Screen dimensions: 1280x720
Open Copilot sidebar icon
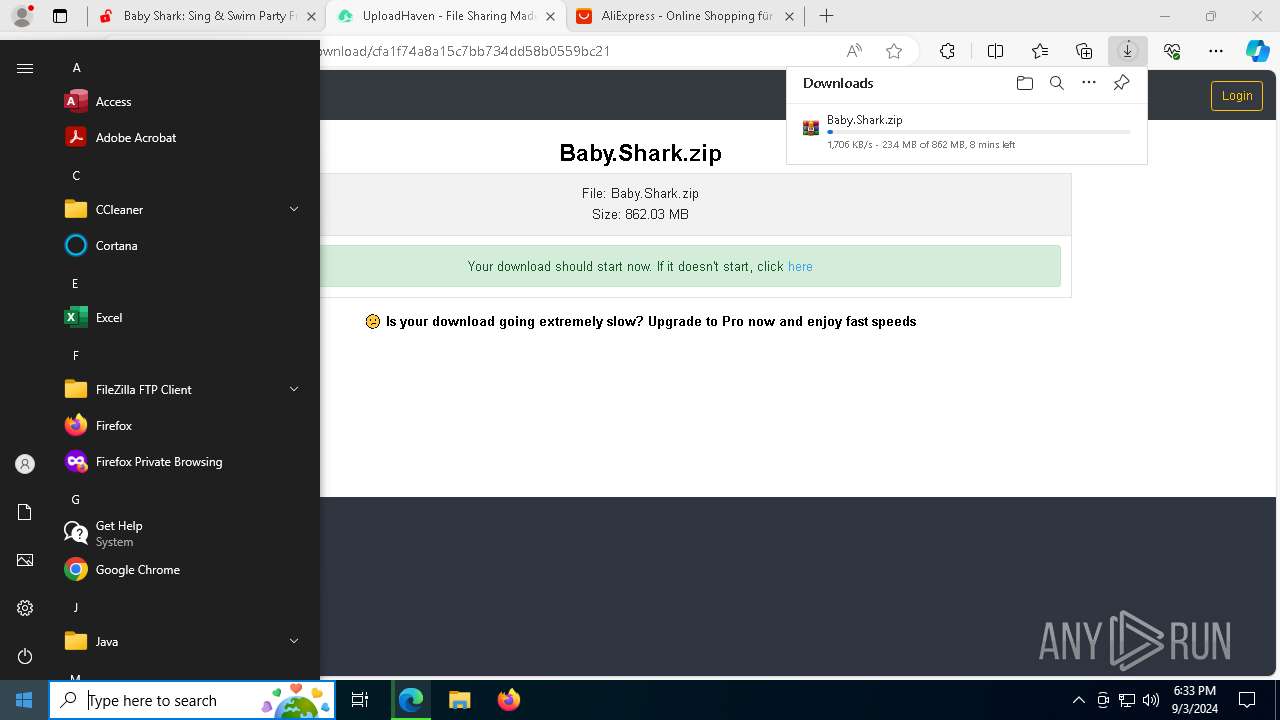(1257, 51)
